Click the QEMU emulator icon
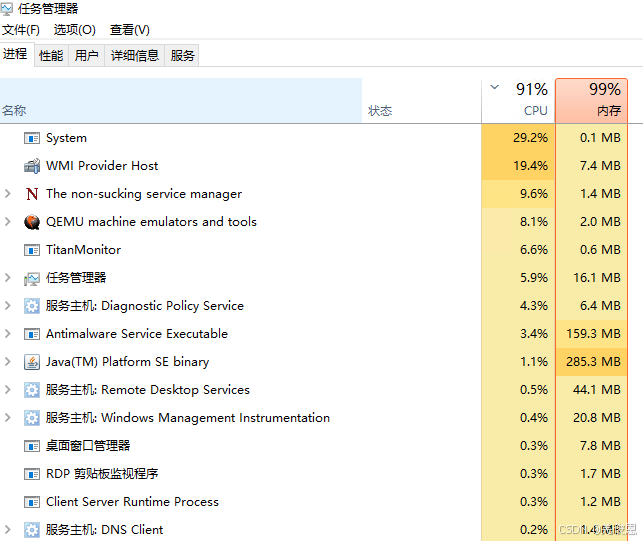The width and height of the screenshot is (643, 541). (32, 222)
